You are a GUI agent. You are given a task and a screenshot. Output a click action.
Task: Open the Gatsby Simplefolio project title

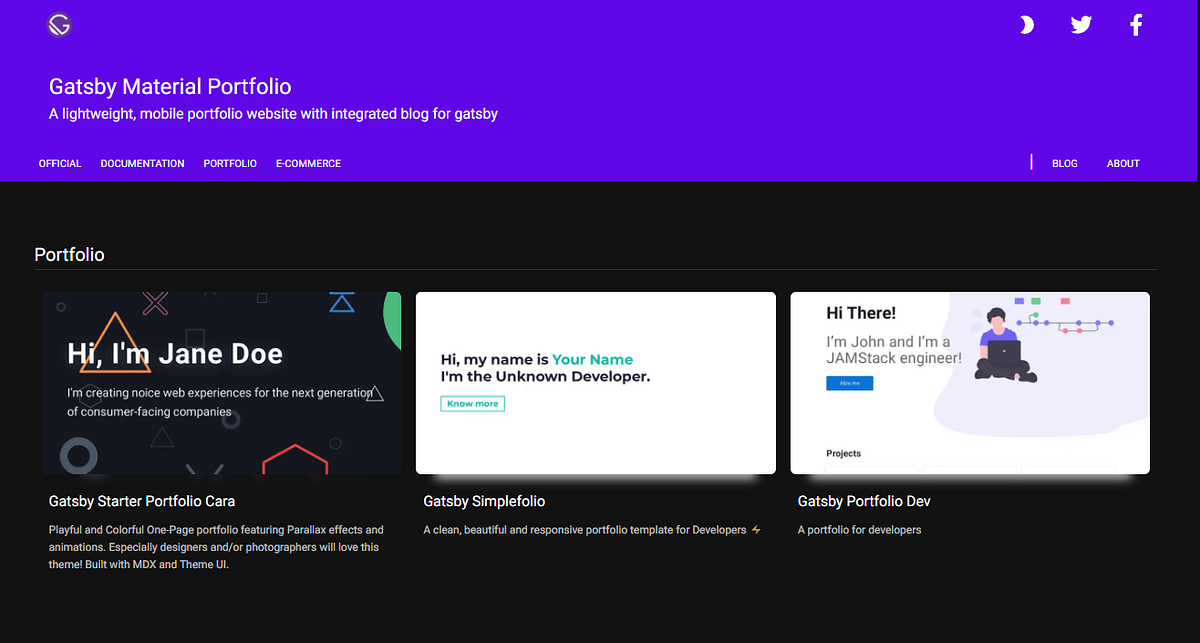484,501
